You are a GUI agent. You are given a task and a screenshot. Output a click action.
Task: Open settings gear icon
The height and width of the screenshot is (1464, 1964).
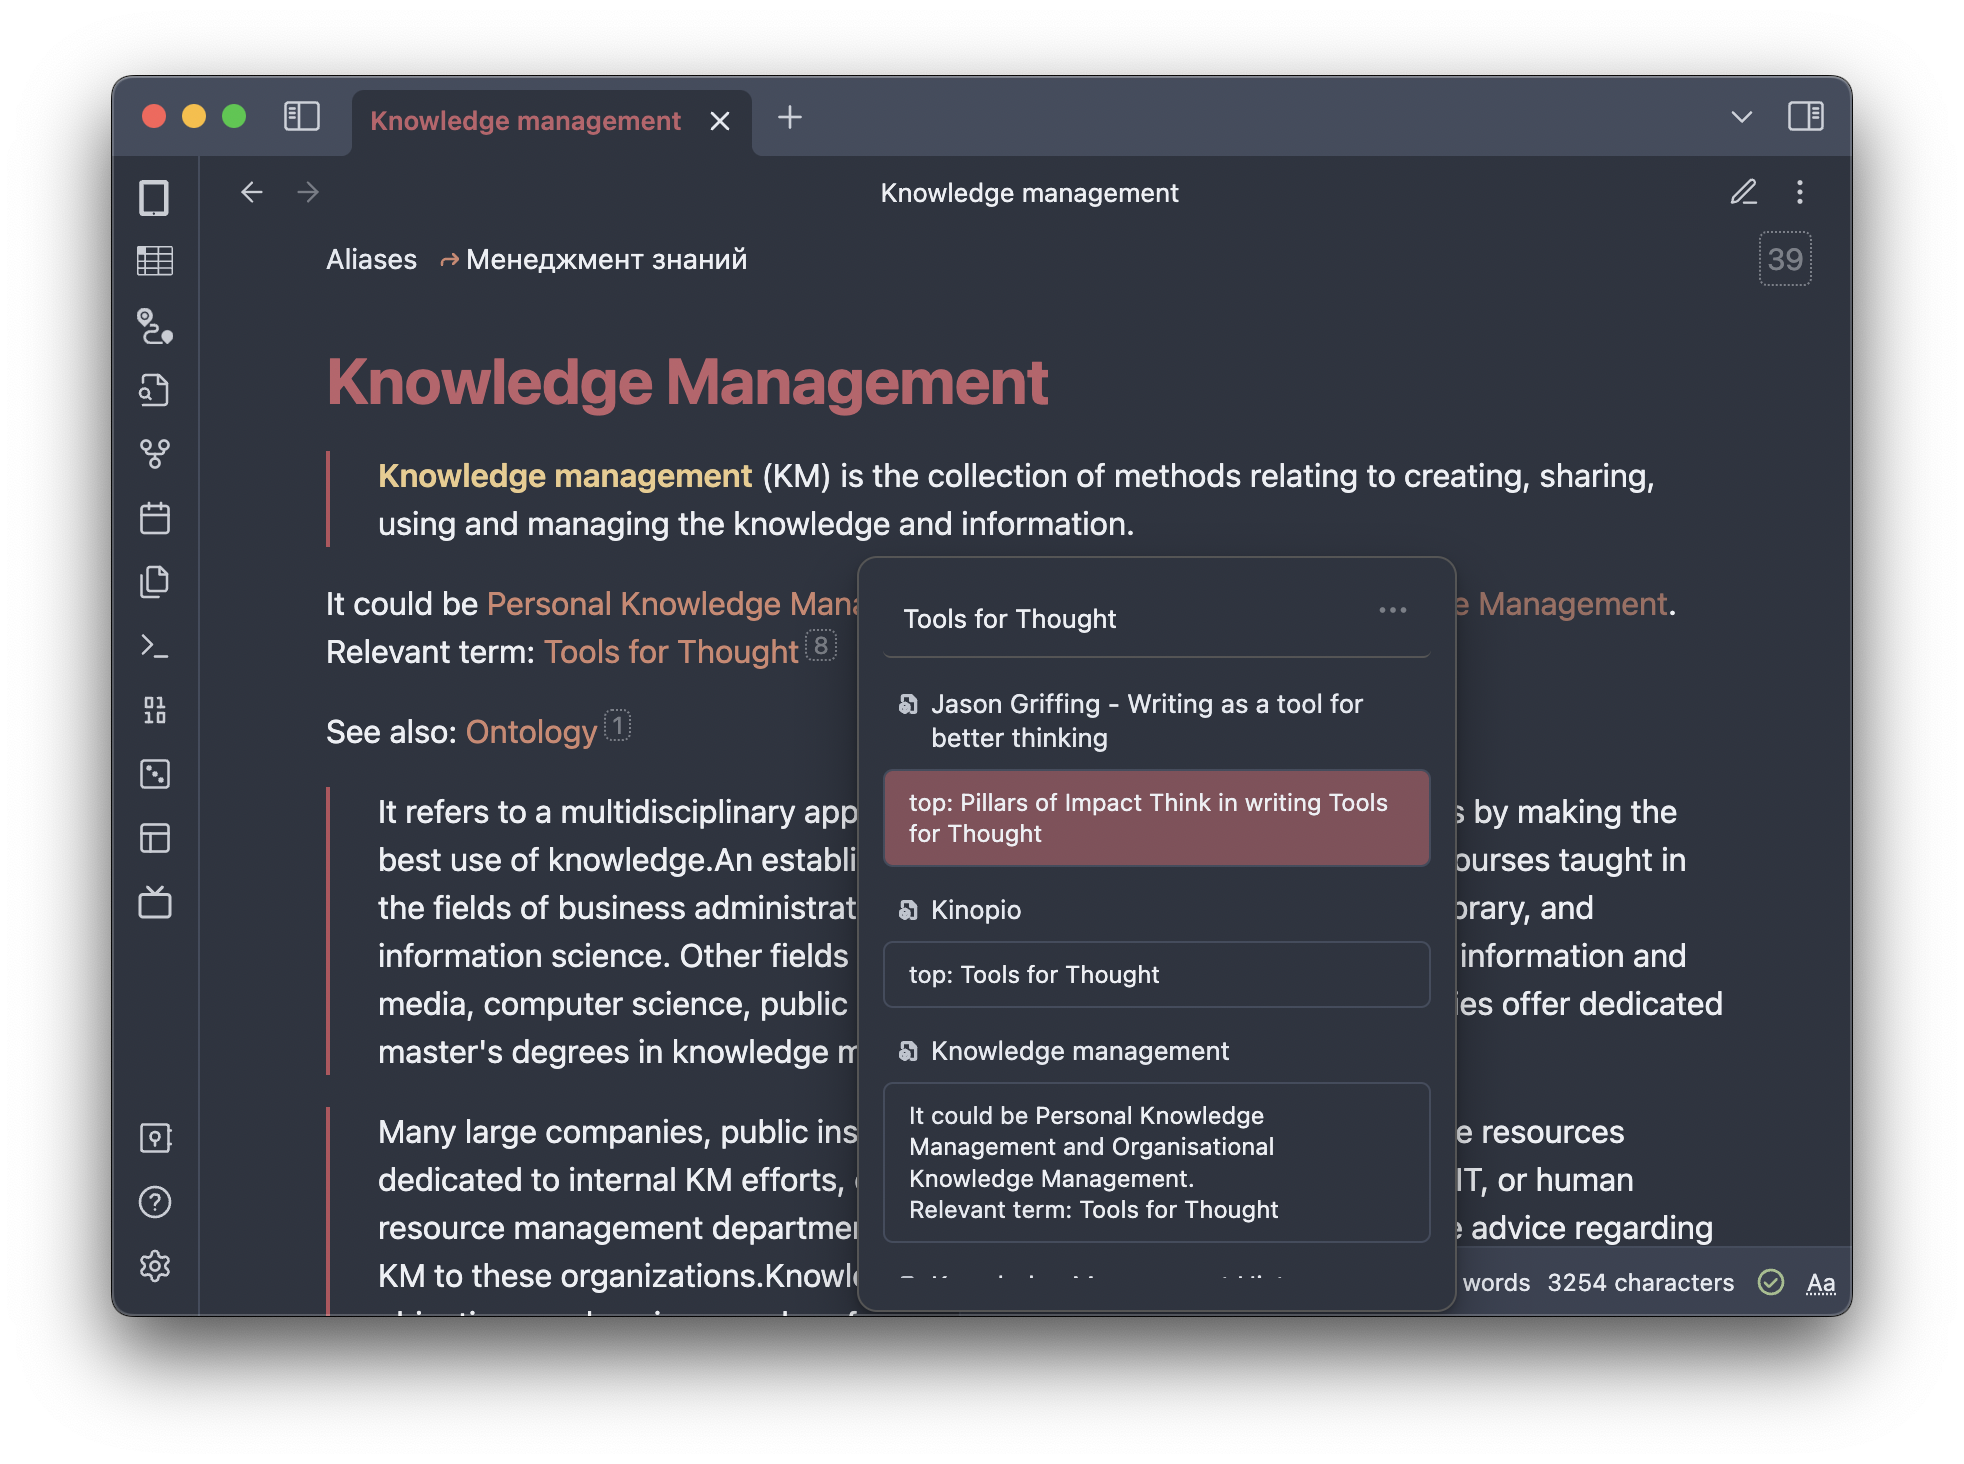click(x=155, y=1266)
